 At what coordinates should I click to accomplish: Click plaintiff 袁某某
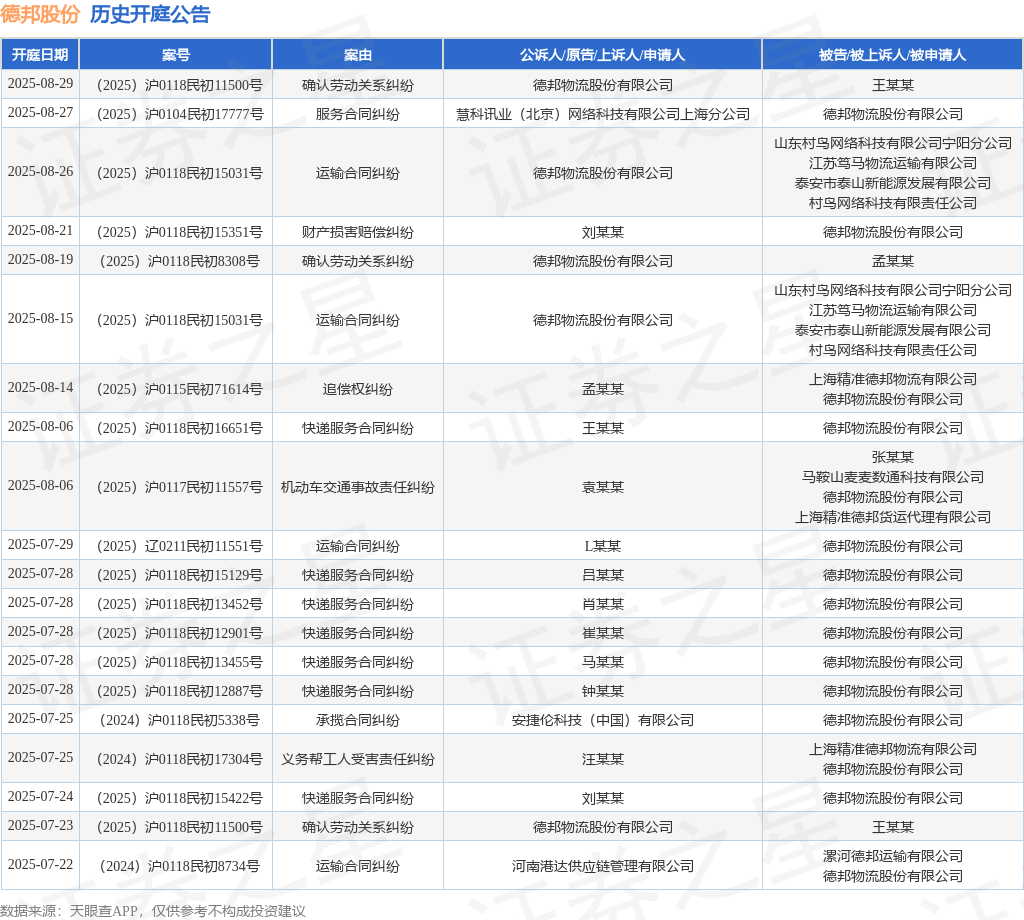click(603, 487)
